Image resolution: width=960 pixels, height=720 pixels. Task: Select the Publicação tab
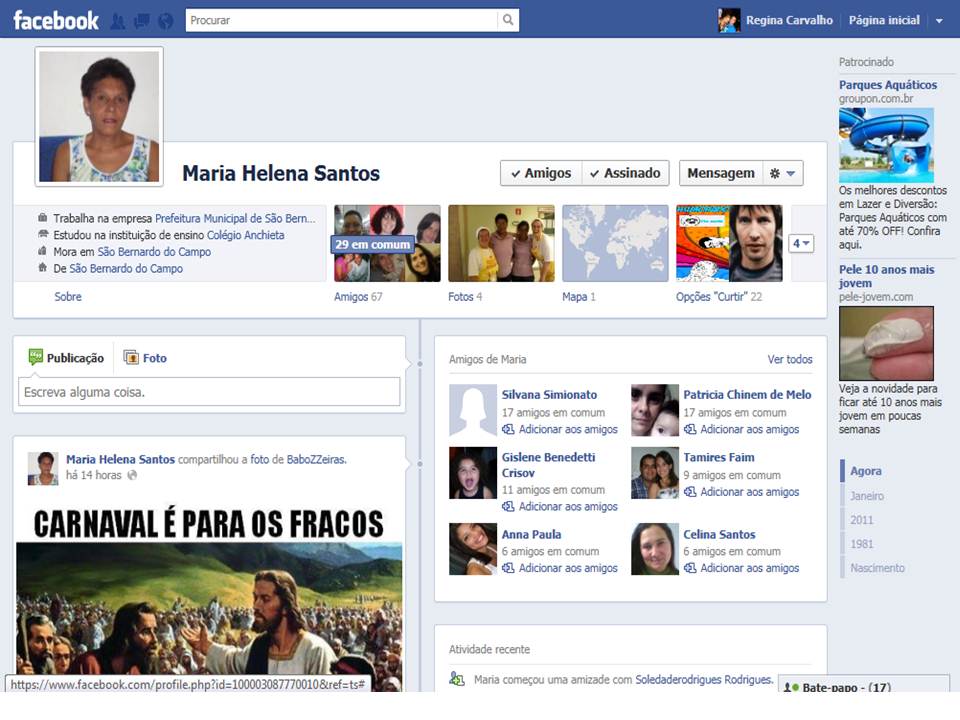[x=66, y=358]
